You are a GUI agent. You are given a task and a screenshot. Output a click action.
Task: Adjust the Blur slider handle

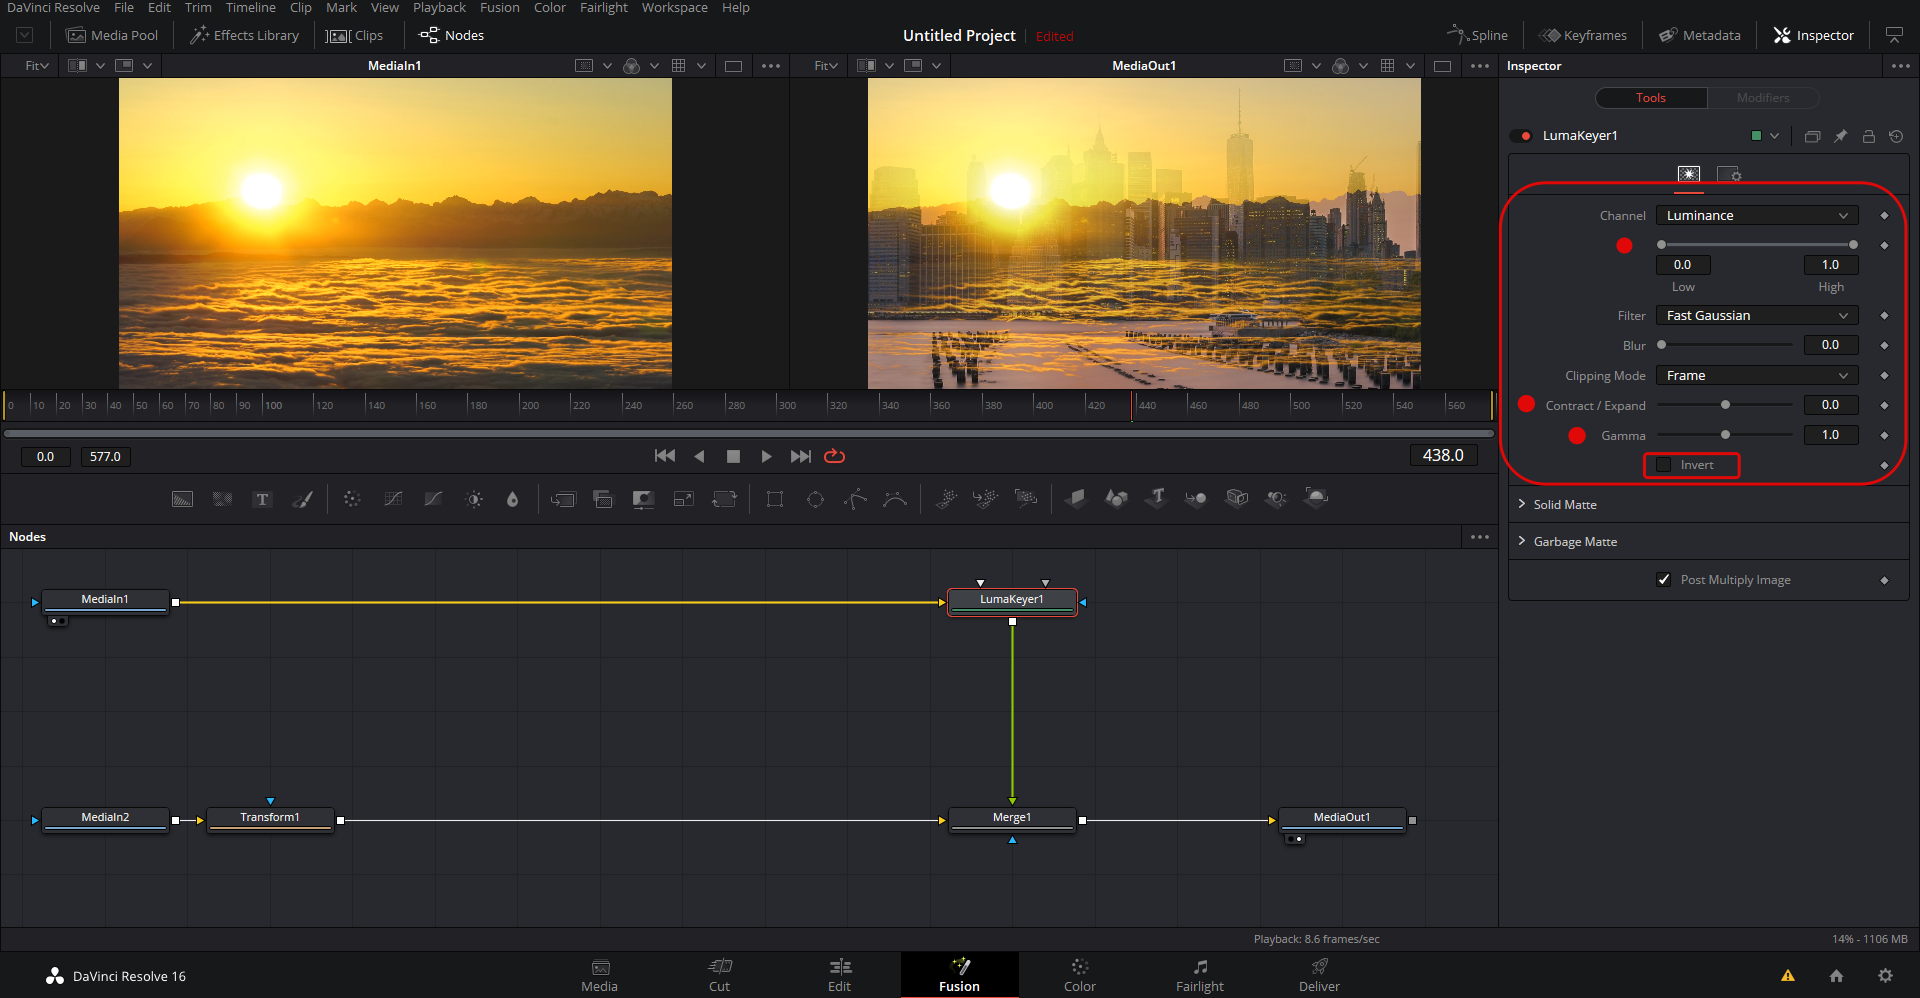1661,345
